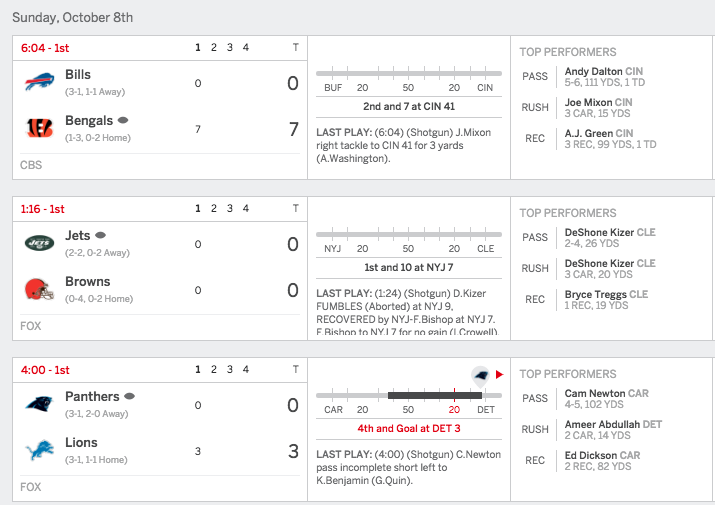715x505 pixels.
Task: Click the Buffalo Bills team logo
Action: (39, 81)
